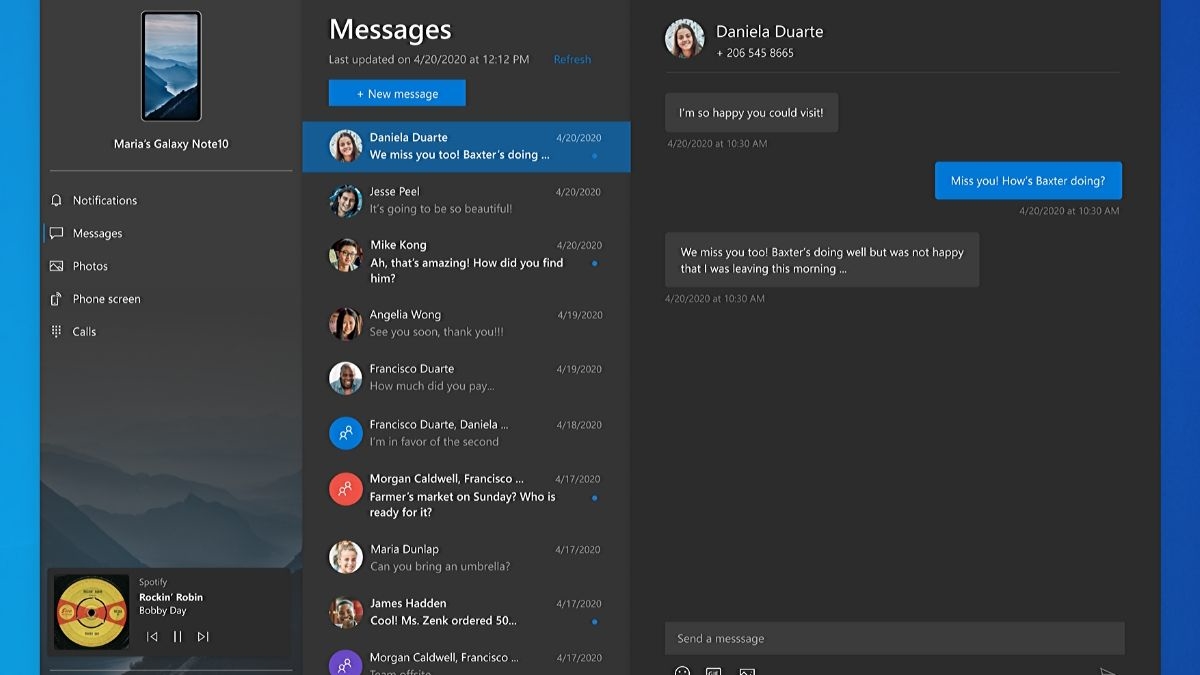This screenshot has height=675, width=1200.
Task: Click the blue group chat avatar icon
Action: pos(345,433)
